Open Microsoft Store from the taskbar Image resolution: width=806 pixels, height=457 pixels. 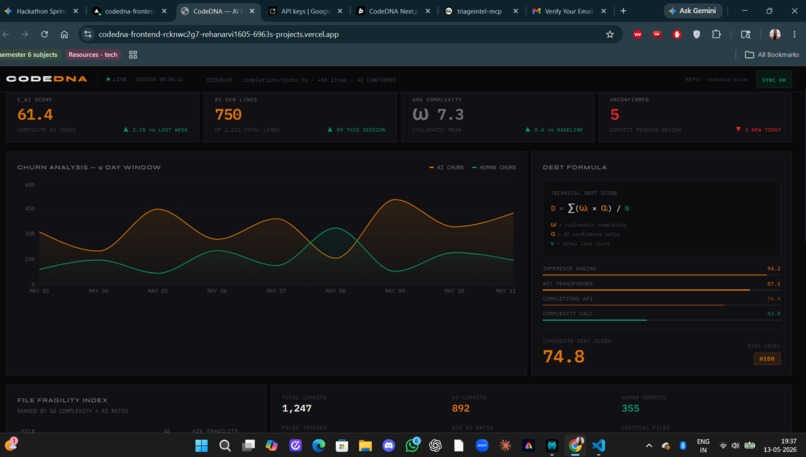pos(342,445)
